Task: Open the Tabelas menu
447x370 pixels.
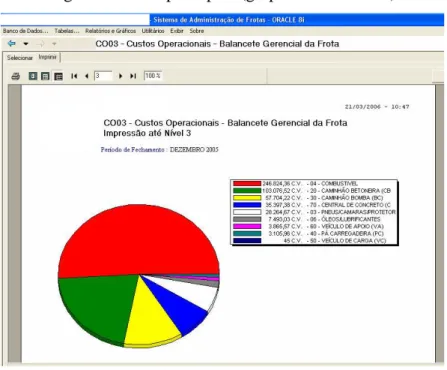Action: click(x=67, y=31)
